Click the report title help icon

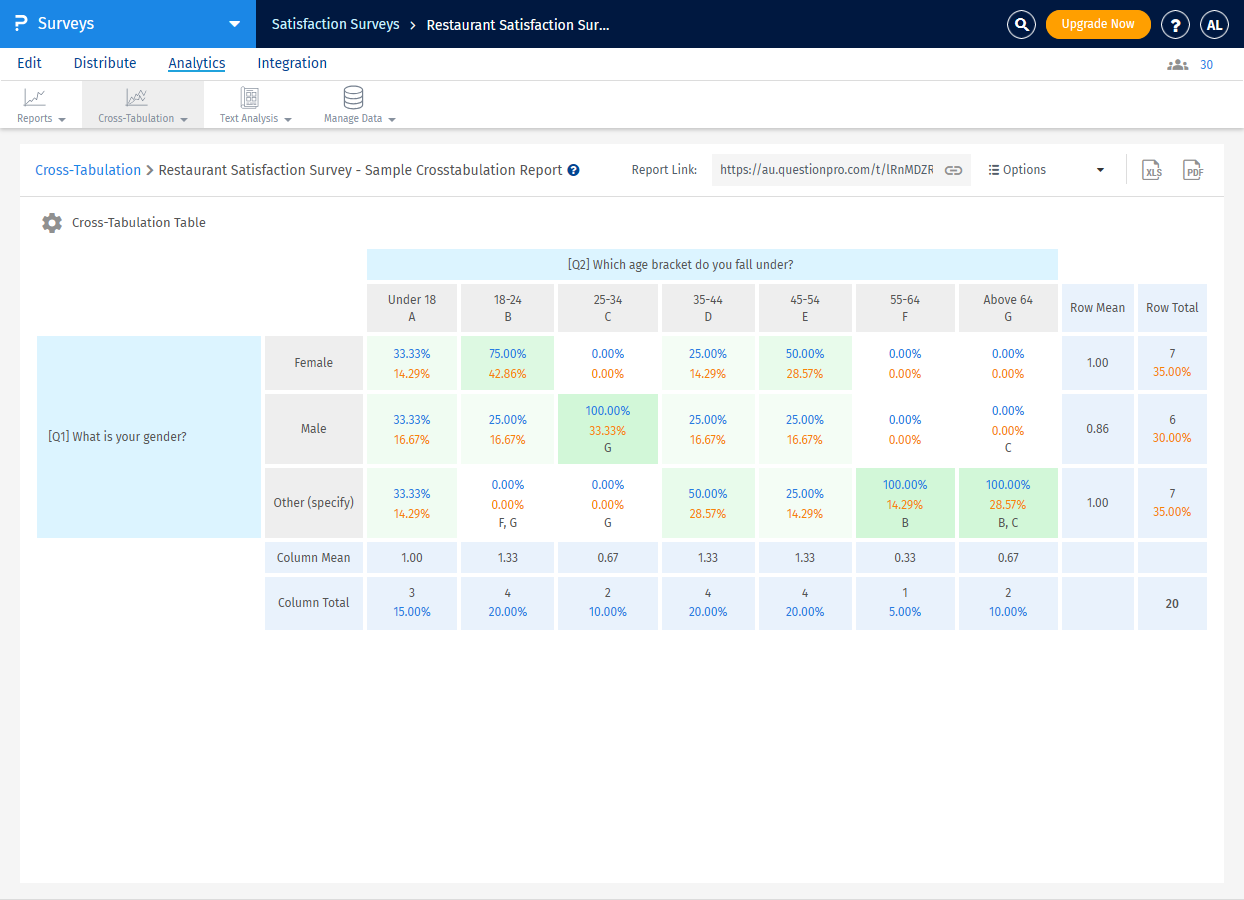(574, 170)
